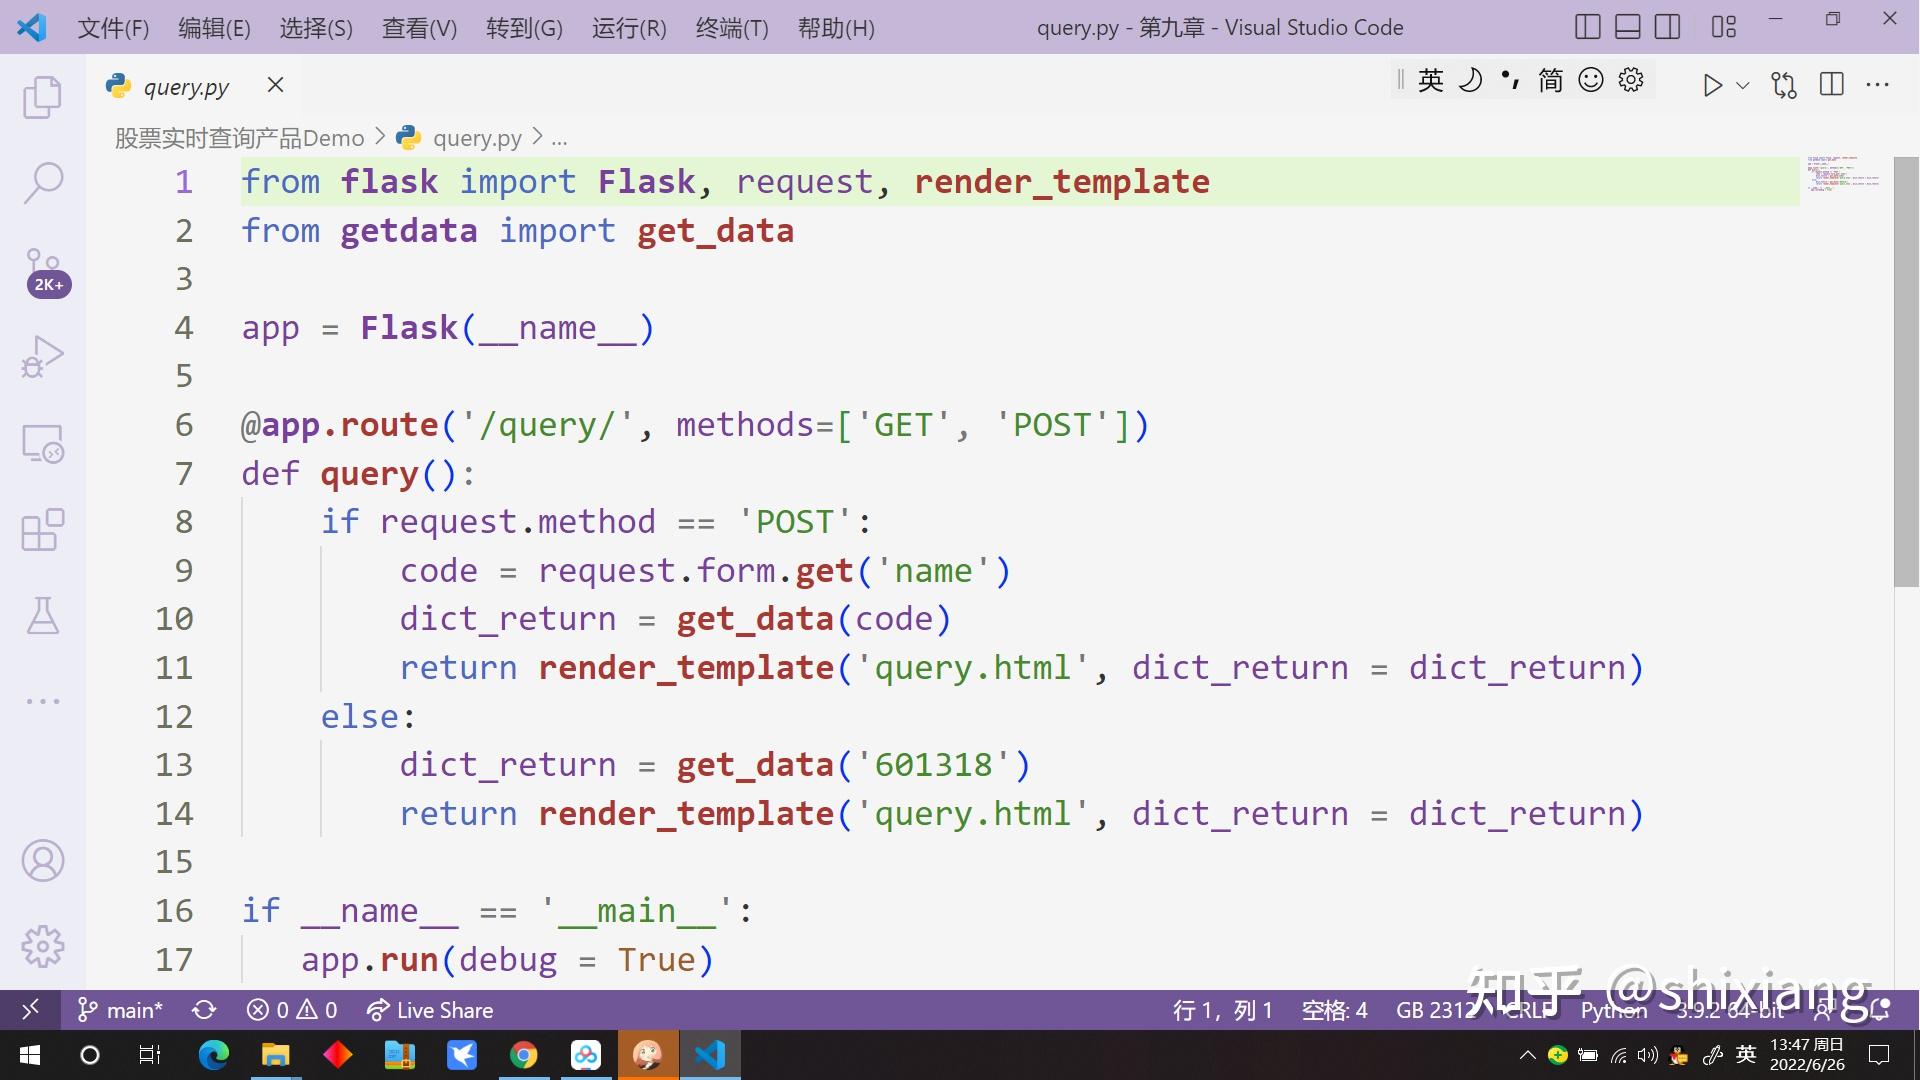
Task: Toggle primary side bar layout button
Action: point(1587,27)
